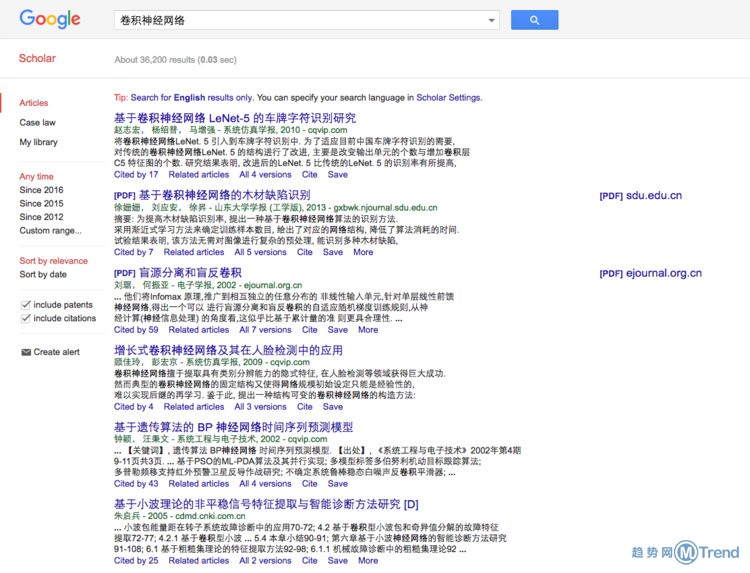Select the Any time filter

coord(36,176)
